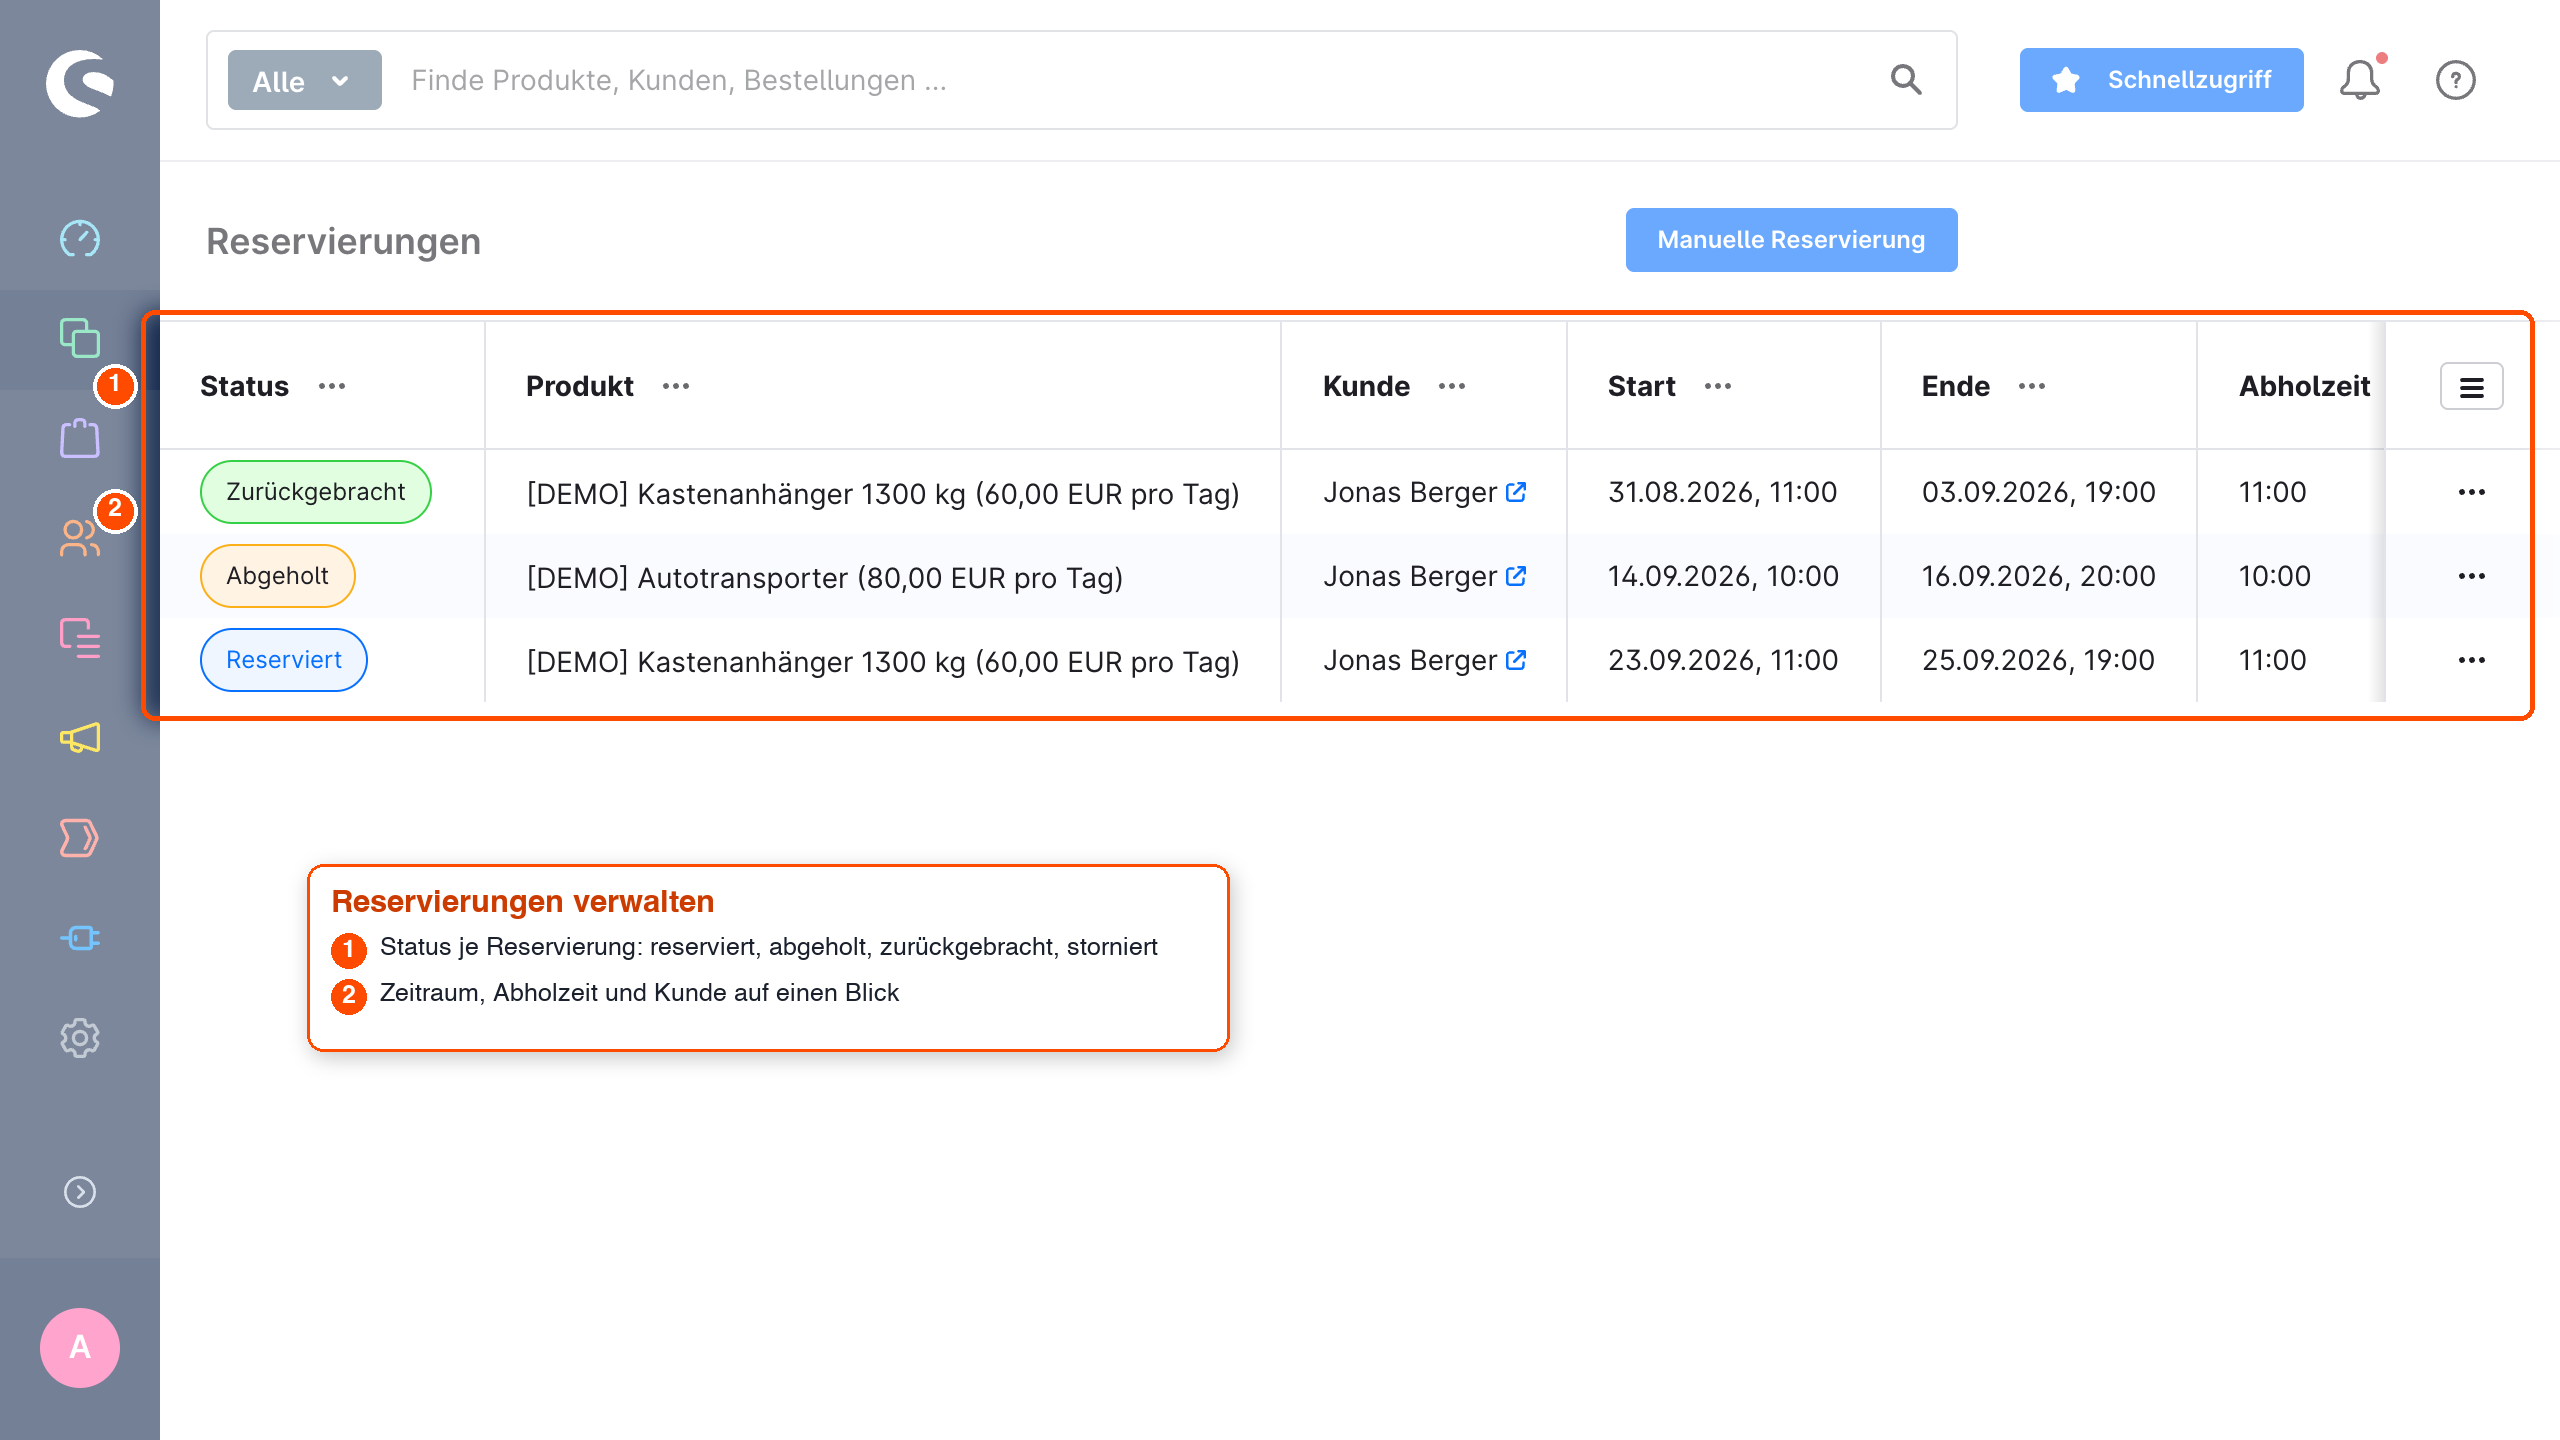Screen dimensions: 2560x1440
Task: Open external link icon for Jonas Berger 31.08.2026 row
Action: click(1516, 492)
